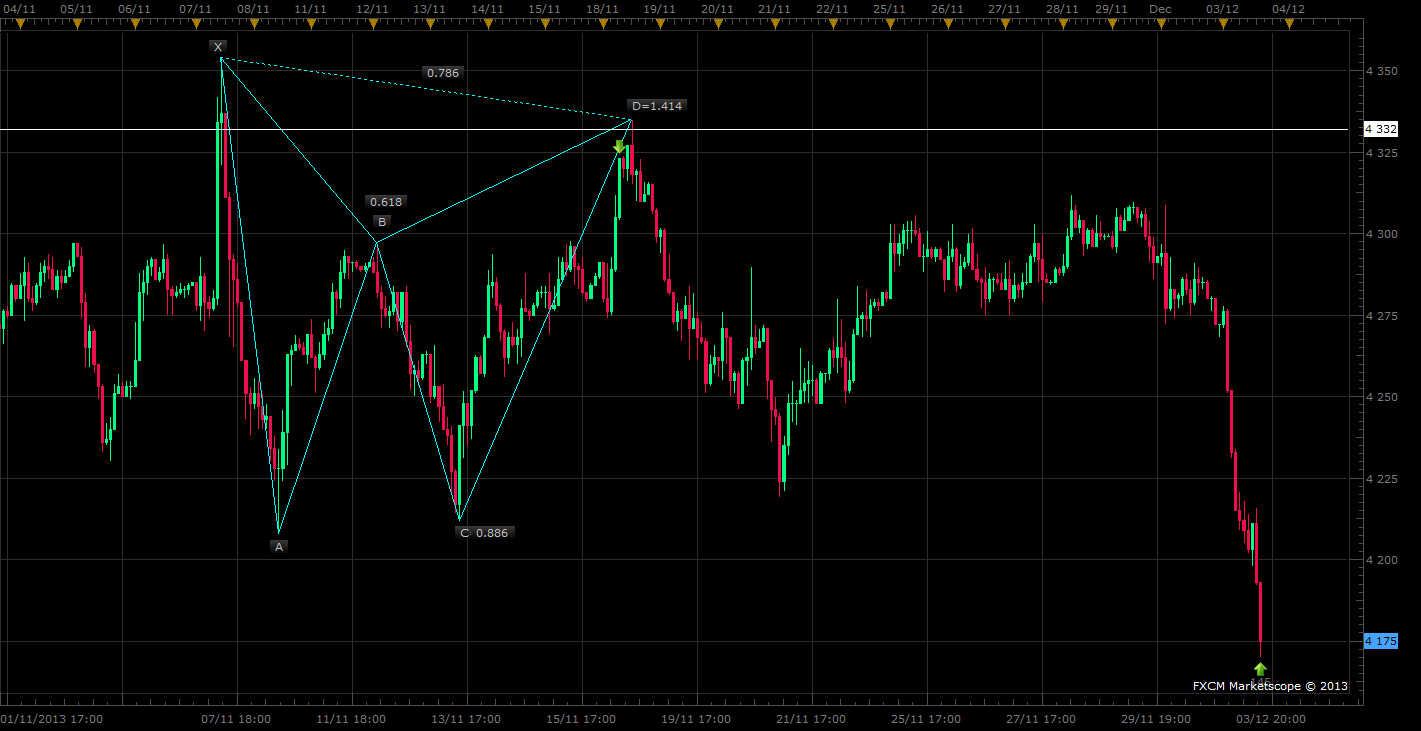Select the white horizontal line at 4 332

678,129
